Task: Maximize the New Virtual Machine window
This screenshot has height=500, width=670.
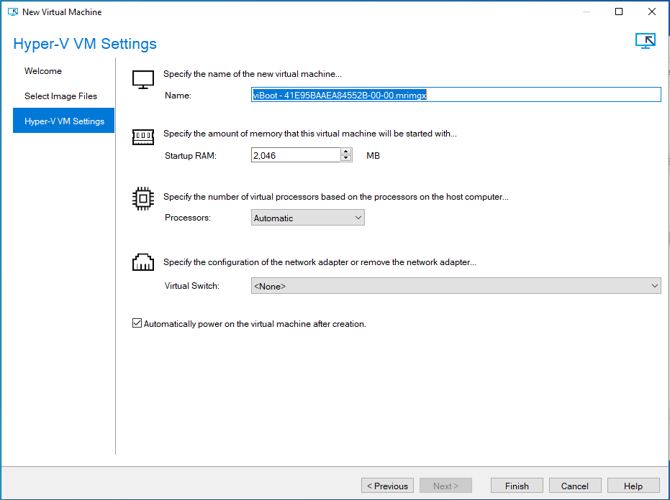Action: point(619,12)
